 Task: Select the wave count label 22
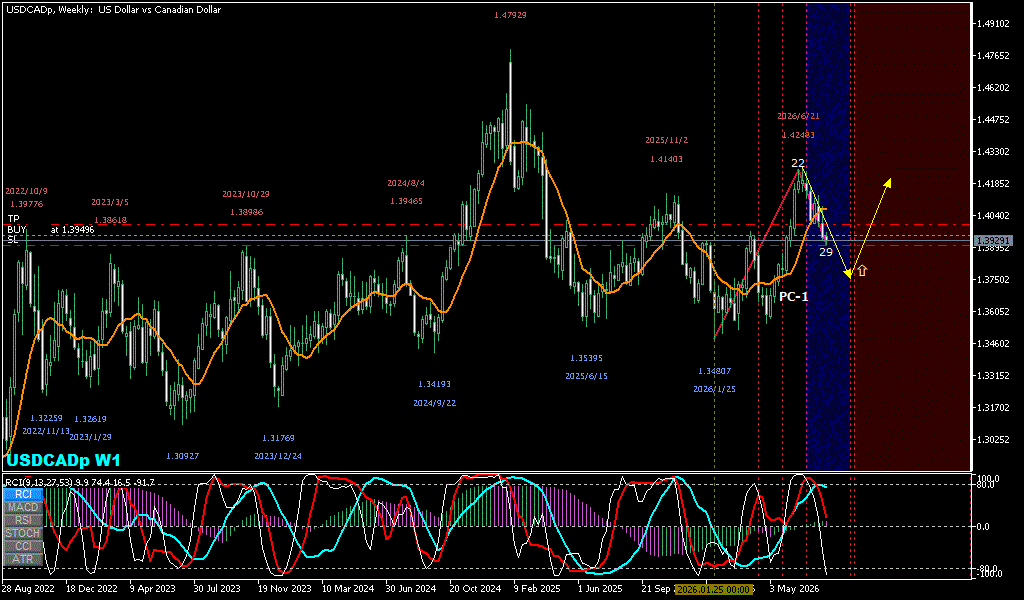(x=798, y=163)
